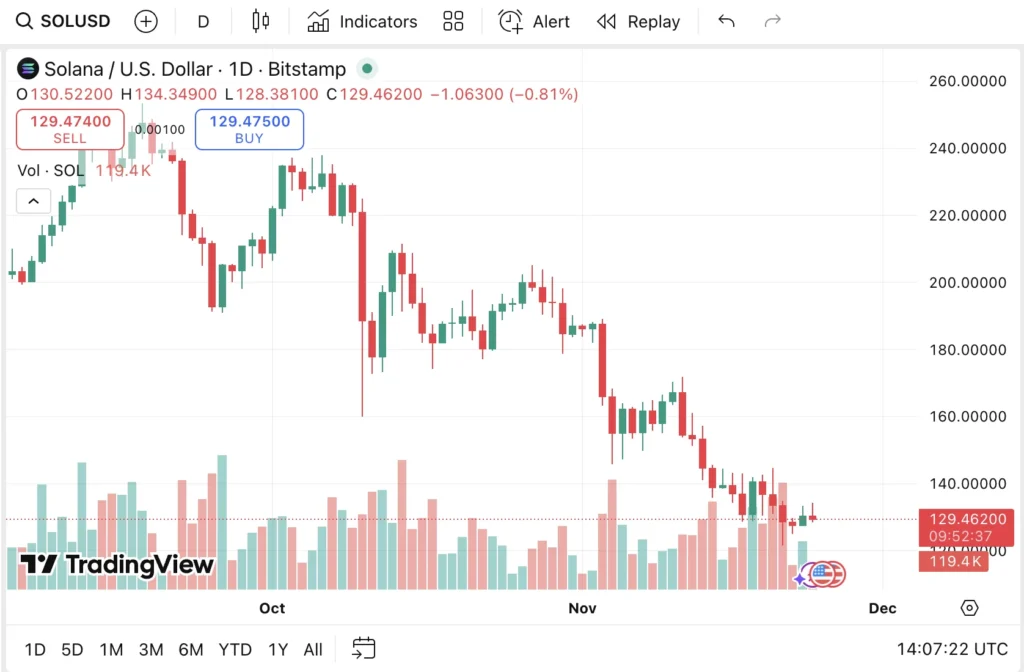
Task: Open the D interval dropdown
Action: (203, 20)
